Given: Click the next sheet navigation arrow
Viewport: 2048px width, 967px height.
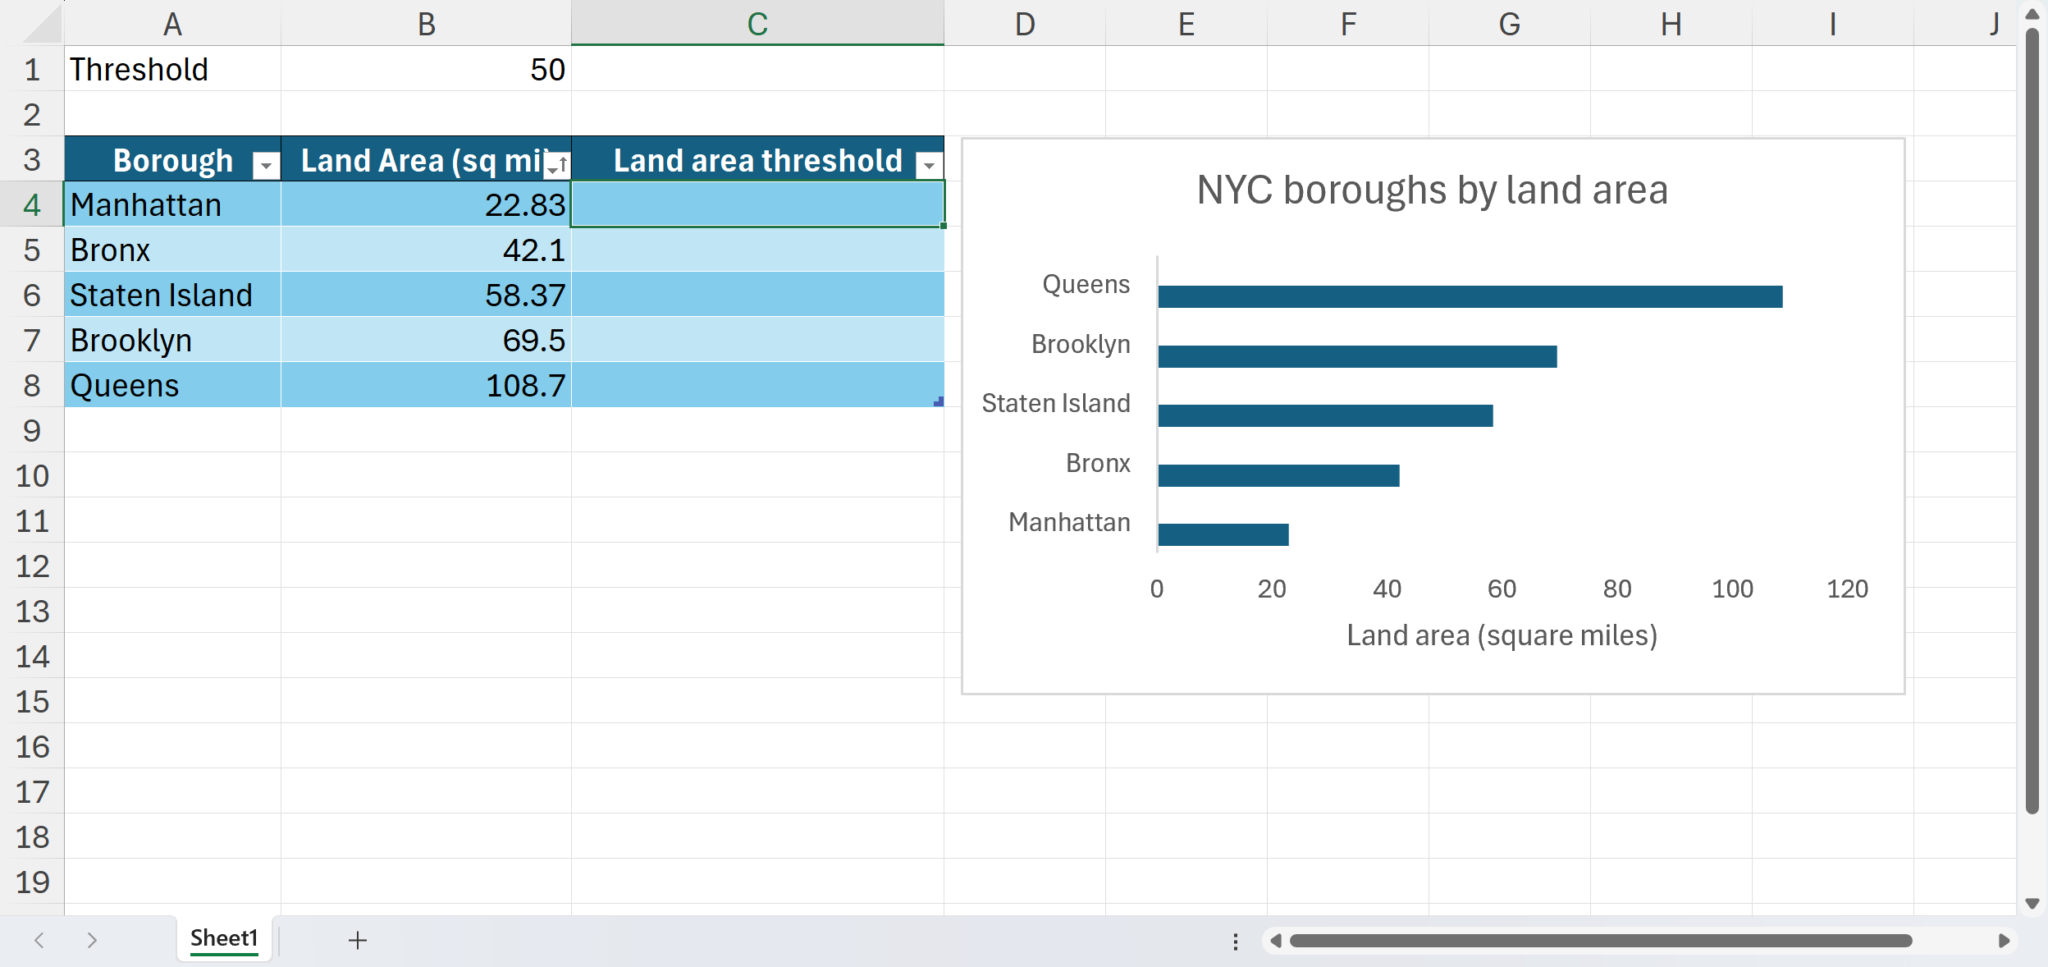Looking at the screenshot, I should (92, 940).
